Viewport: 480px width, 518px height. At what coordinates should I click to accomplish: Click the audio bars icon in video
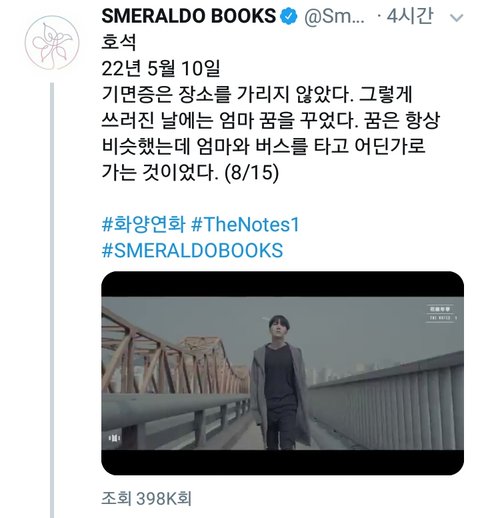[114, 438]
